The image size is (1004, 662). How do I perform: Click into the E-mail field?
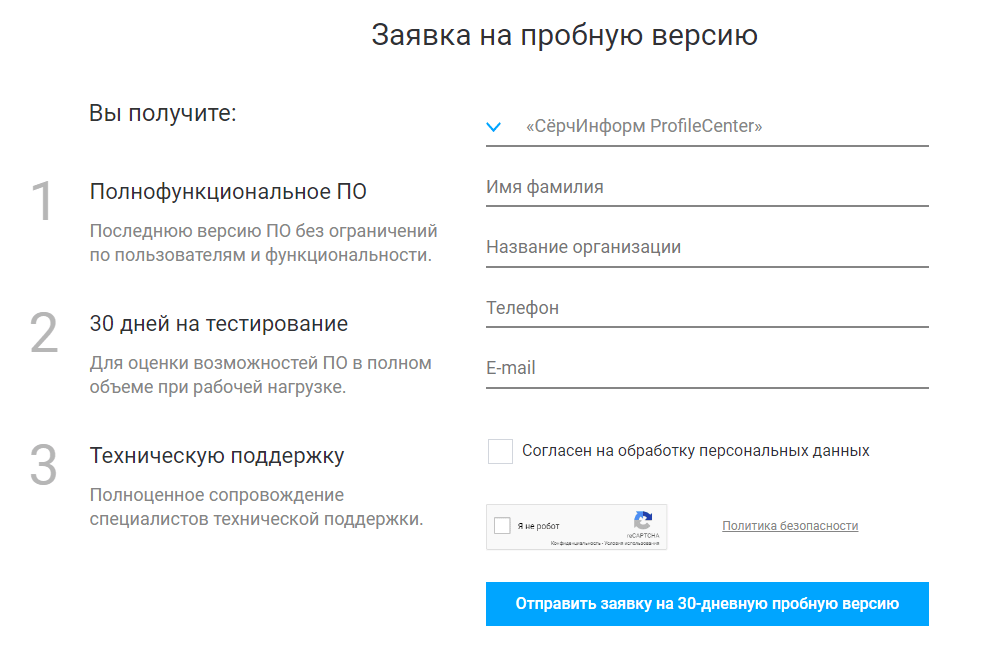(707, 369)
